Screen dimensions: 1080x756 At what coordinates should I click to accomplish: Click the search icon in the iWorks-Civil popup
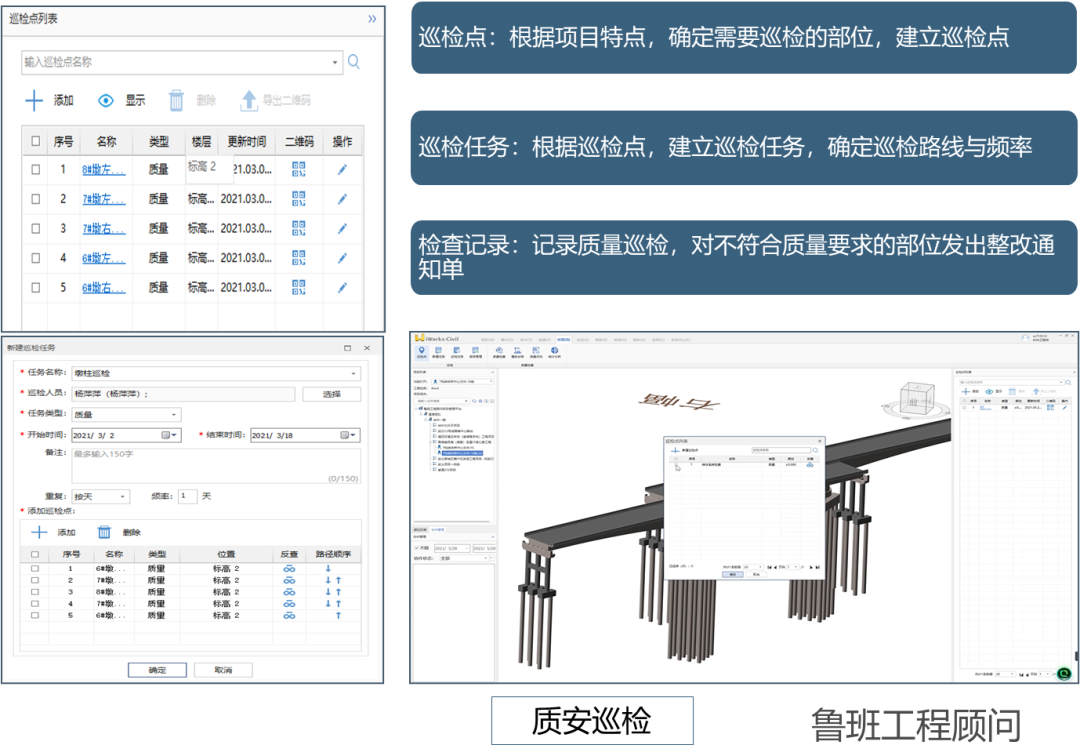(816, 450)
